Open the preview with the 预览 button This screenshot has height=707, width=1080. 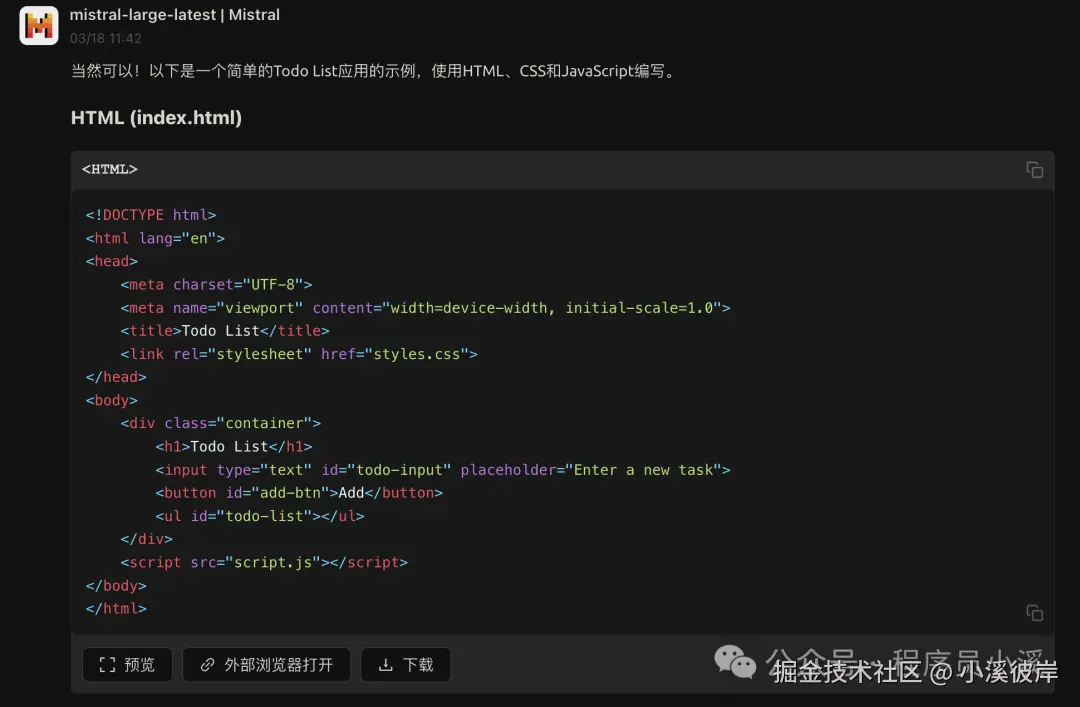coord(127,664)
